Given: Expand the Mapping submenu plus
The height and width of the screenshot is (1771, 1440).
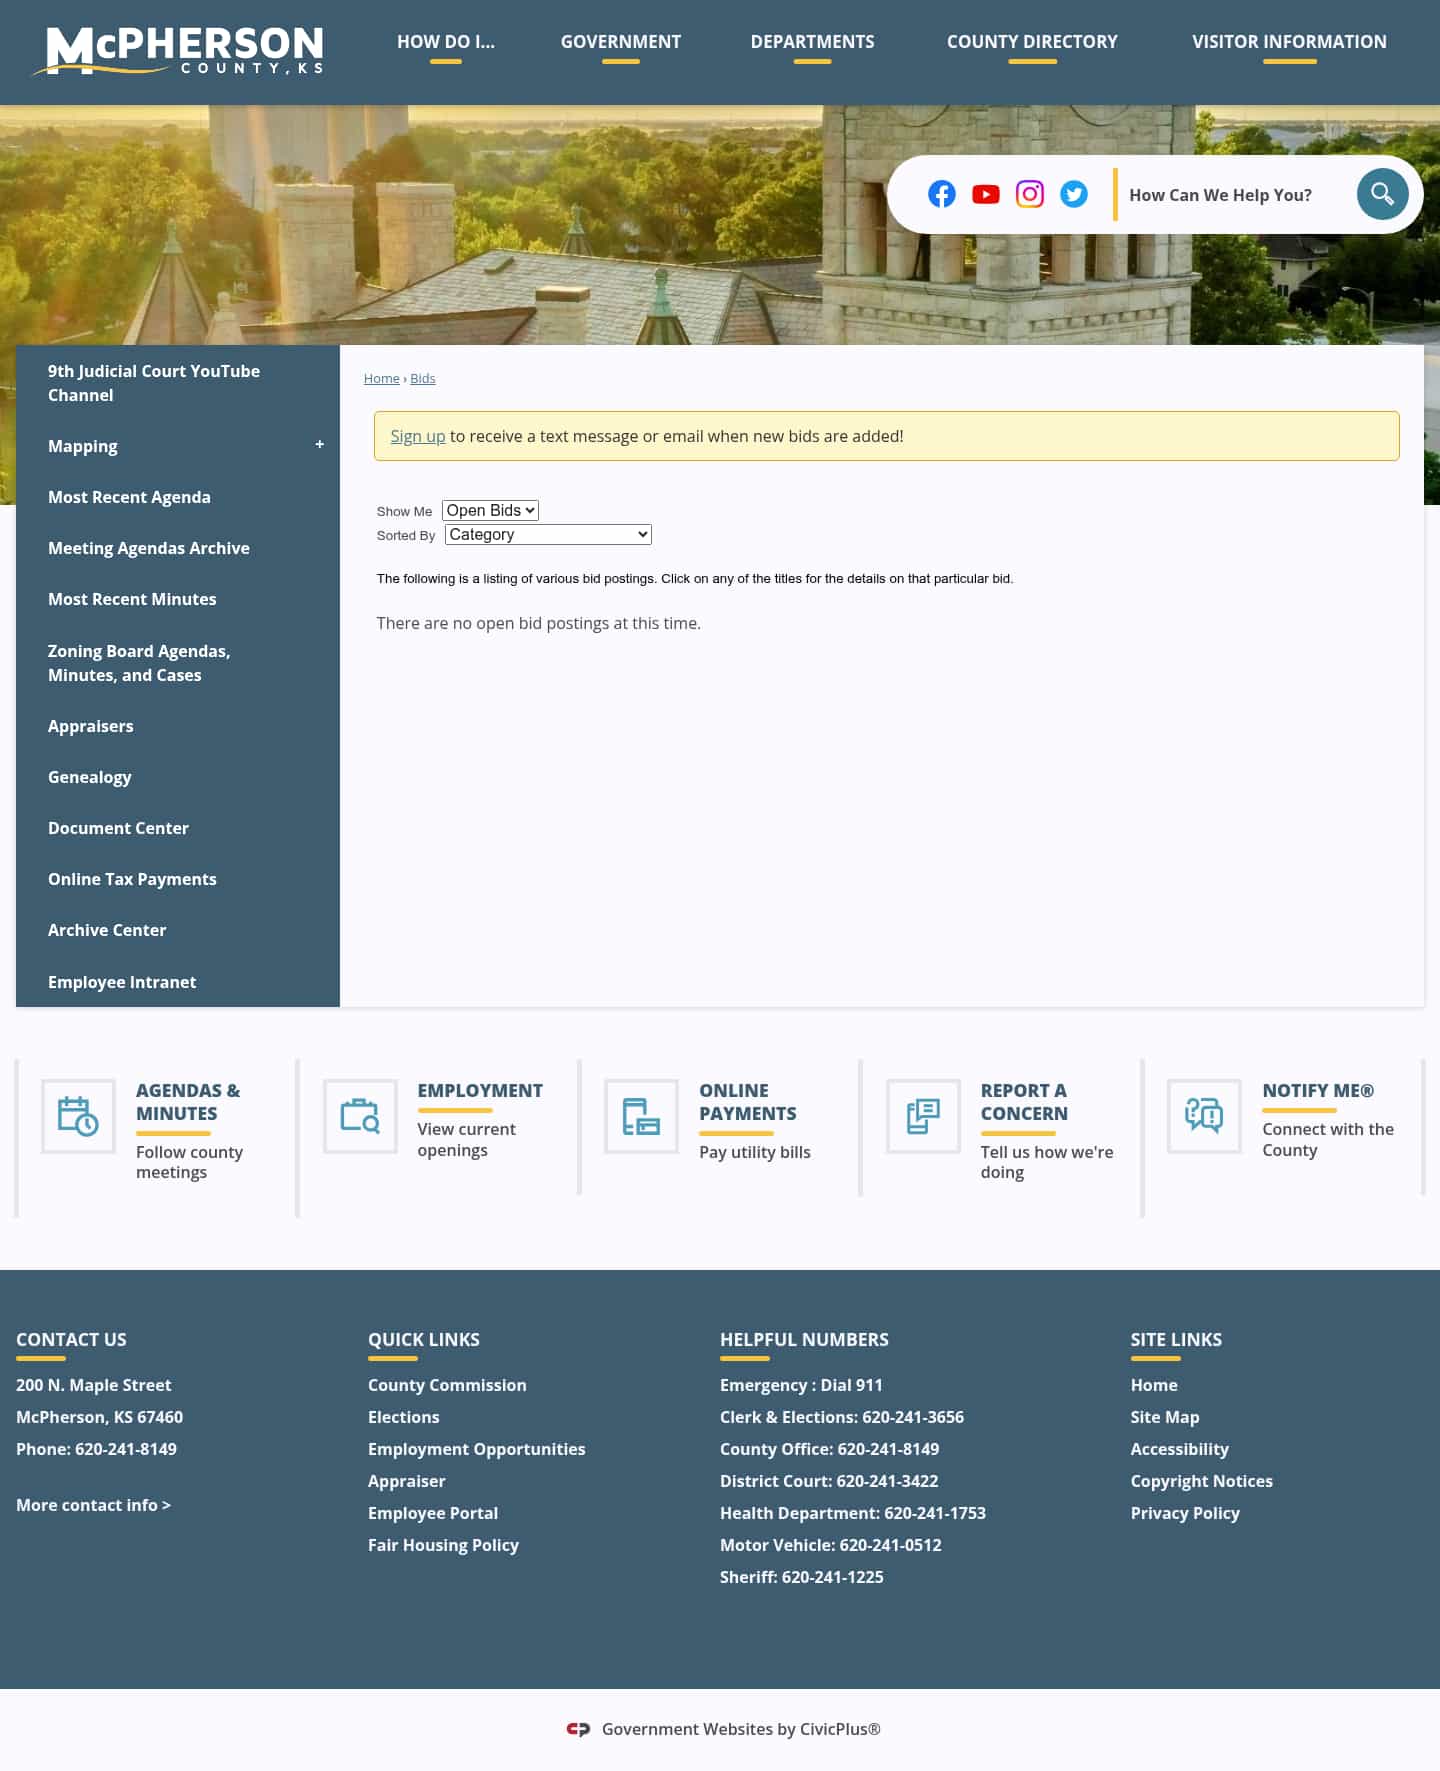Looking at the screenshot, I should [x=320, y=444].
